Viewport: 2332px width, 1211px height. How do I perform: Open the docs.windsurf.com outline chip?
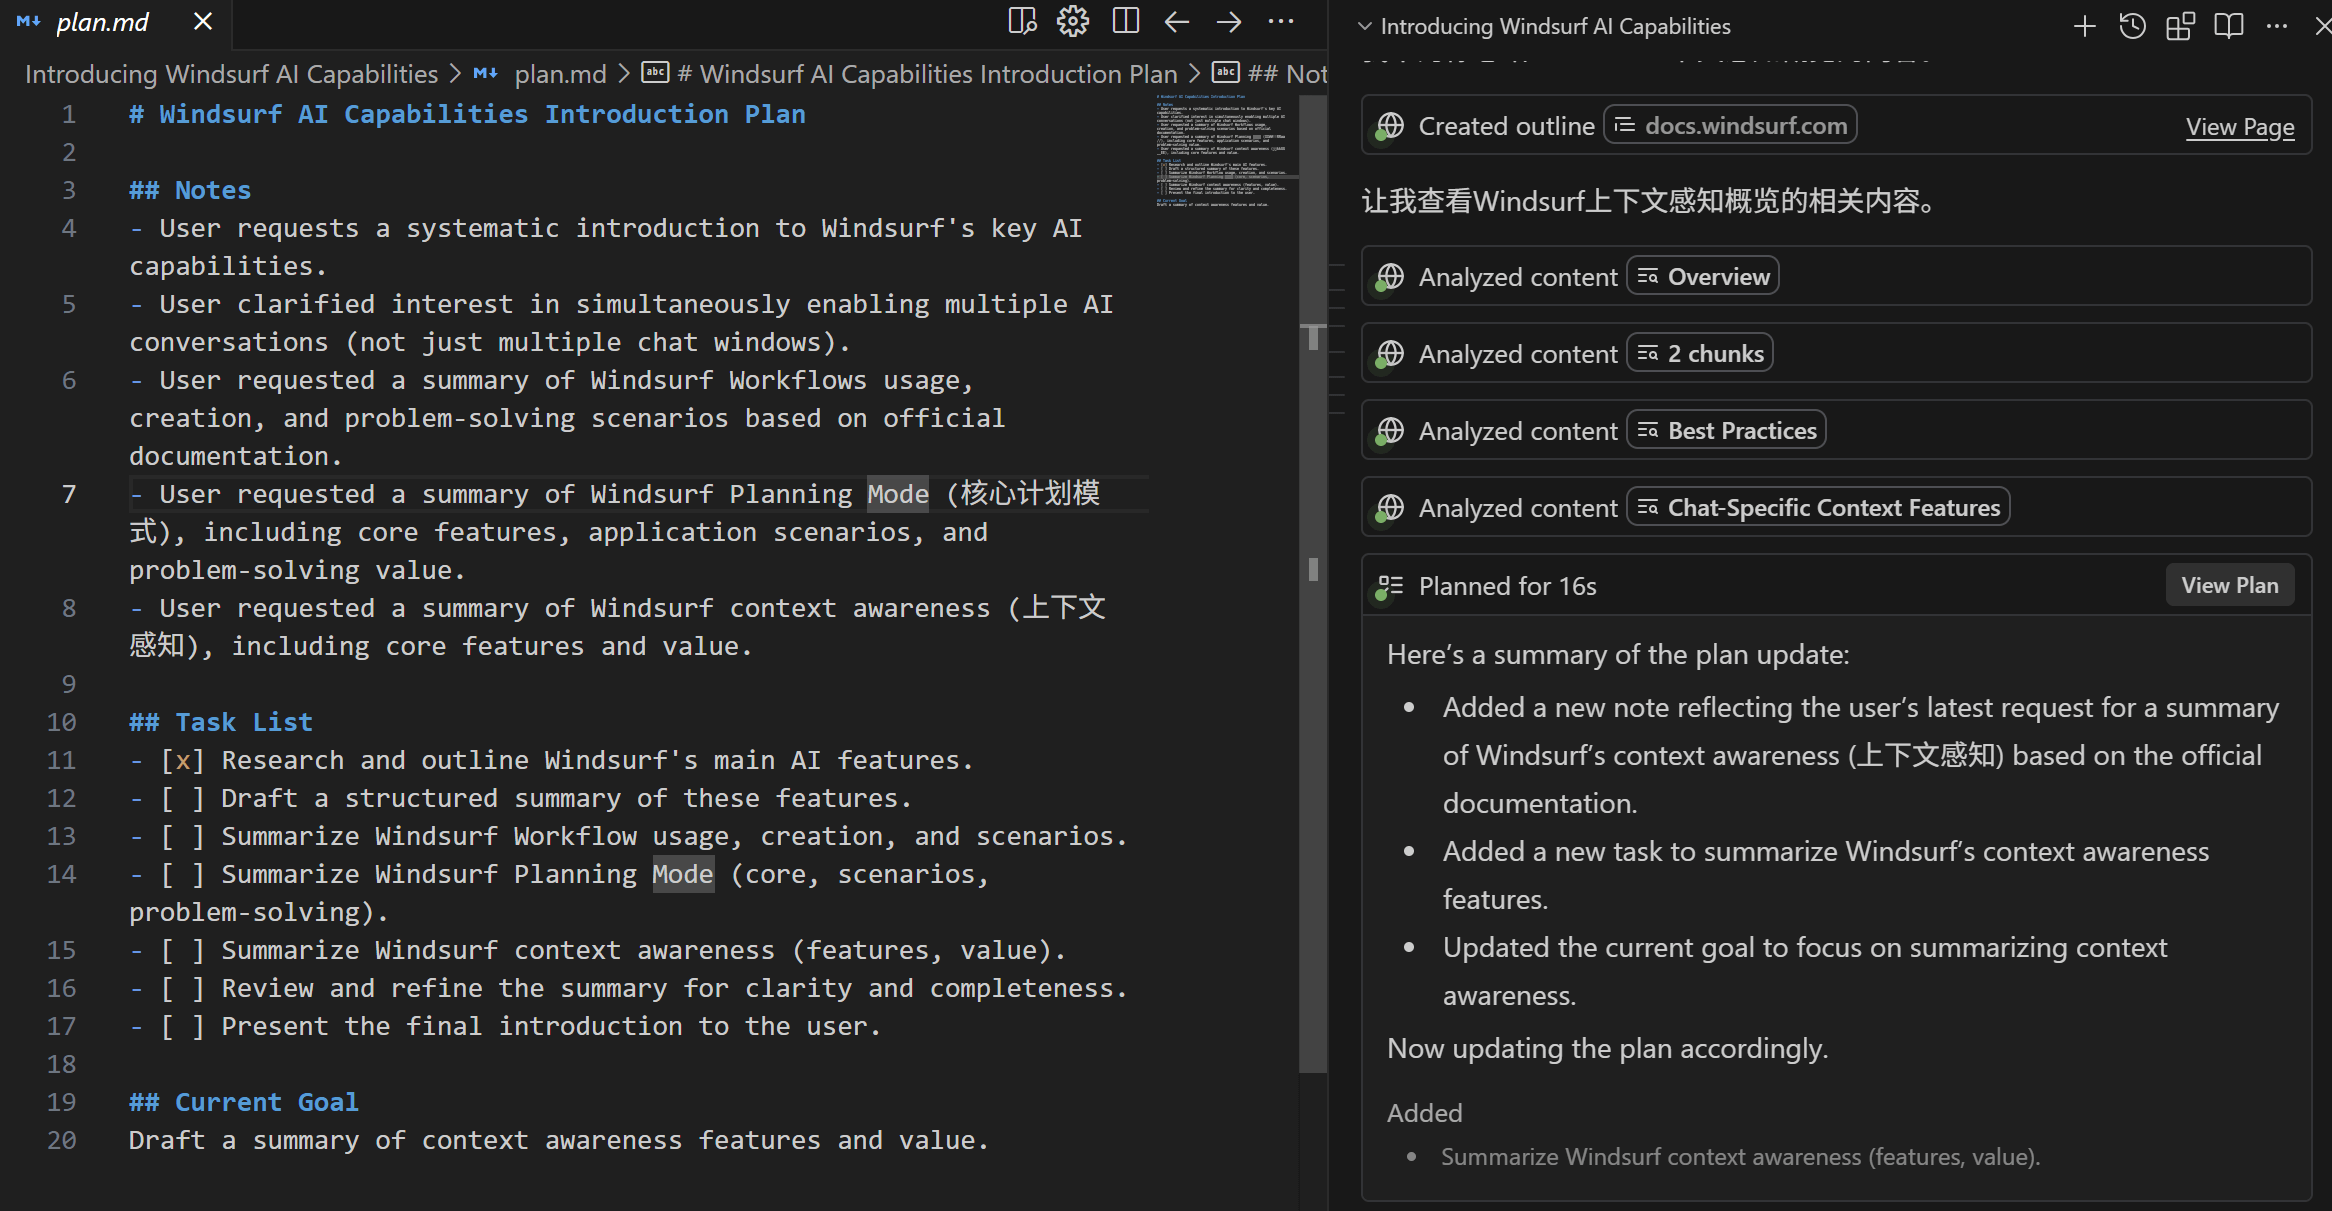tap(1730, 125)
